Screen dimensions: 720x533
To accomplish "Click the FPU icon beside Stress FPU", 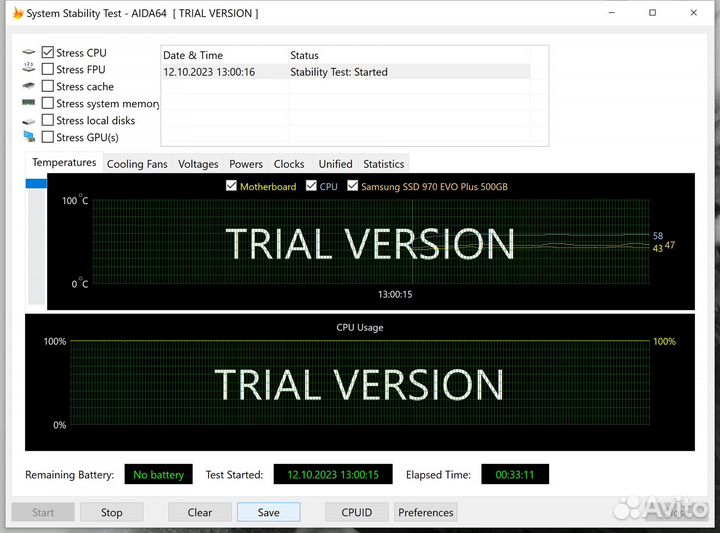I will 28,67.
